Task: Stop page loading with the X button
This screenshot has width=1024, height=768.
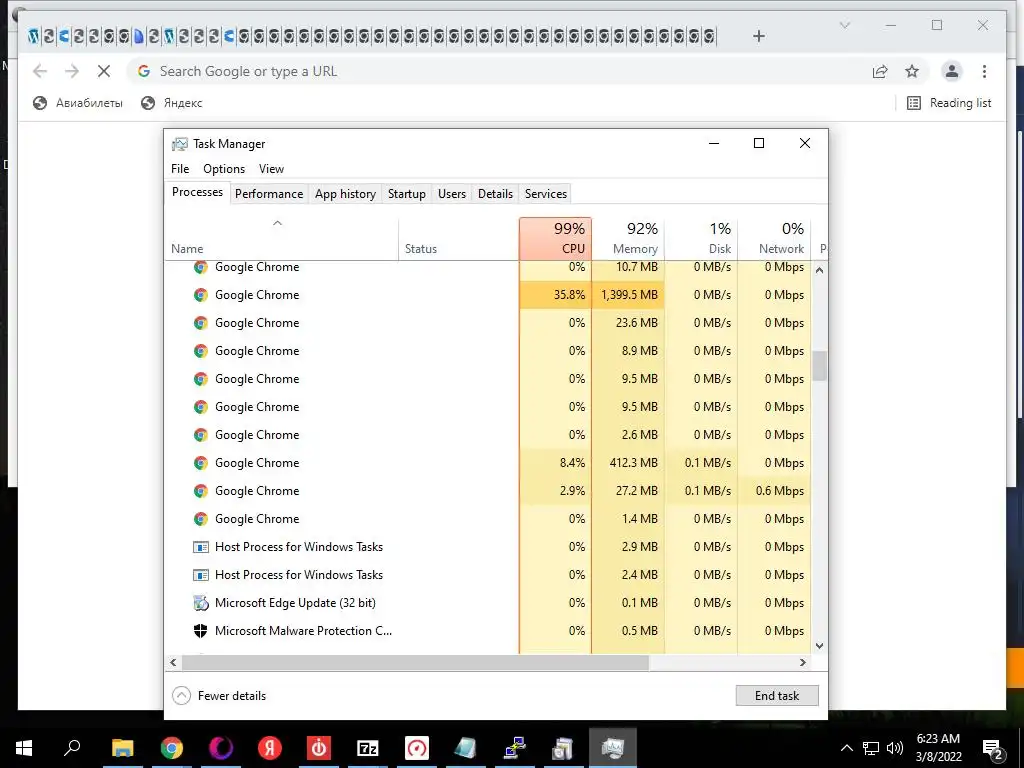Action: [104, 71]
